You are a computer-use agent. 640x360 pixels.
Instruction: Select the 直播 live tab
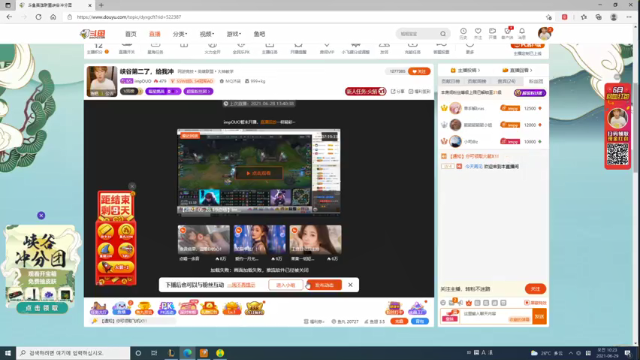click(155, 34)
